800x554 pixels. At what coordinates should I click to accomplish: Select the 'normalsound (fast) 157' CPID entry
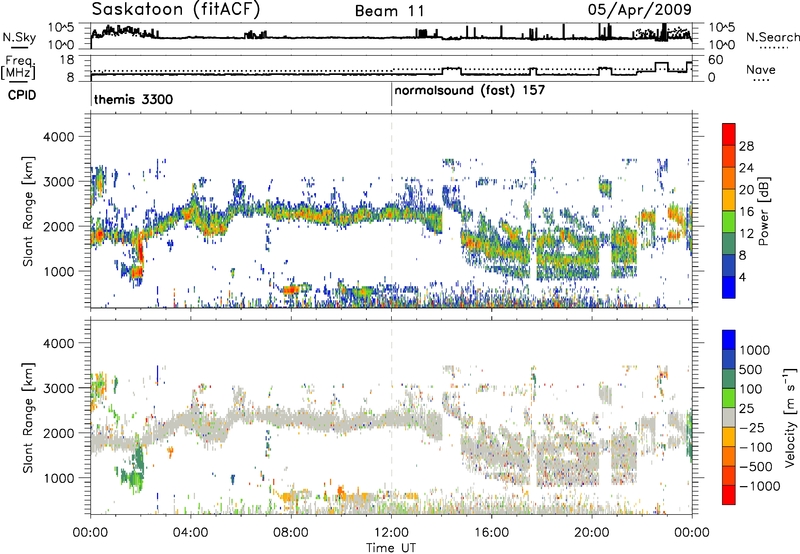pyautogui.click(x=469, y=91)
